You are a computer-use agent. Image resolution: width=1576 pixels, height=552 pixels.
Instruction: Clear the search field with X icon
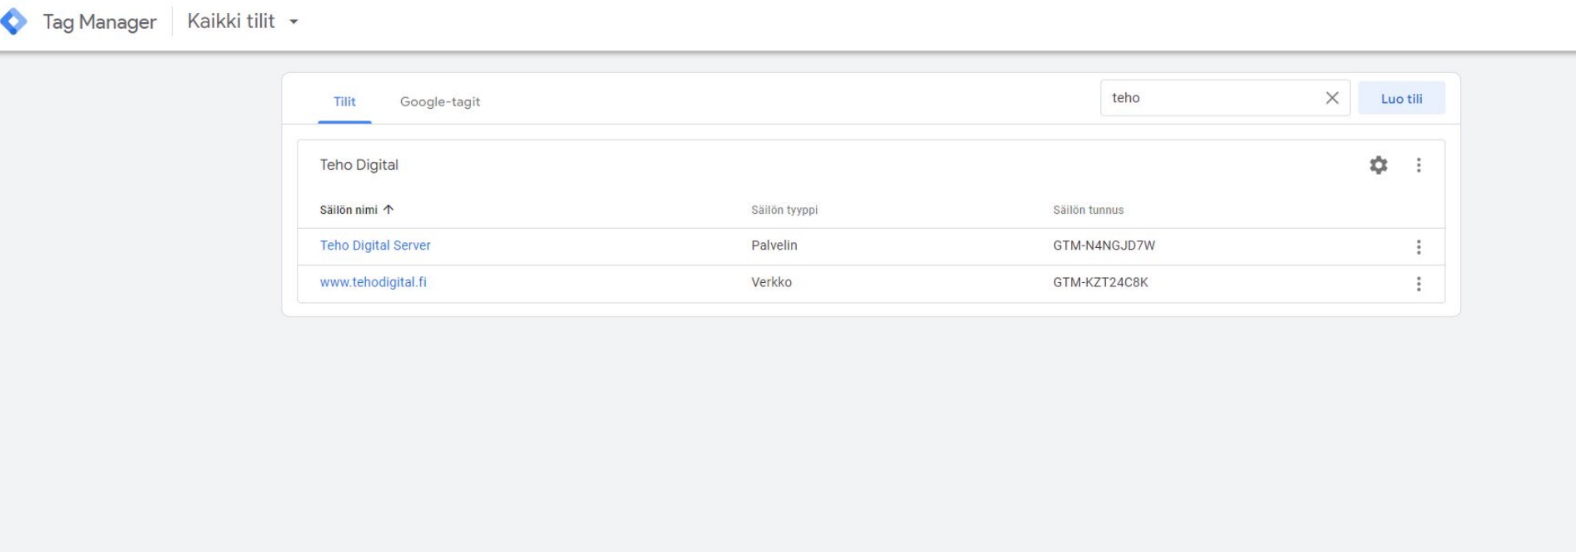1331,98
